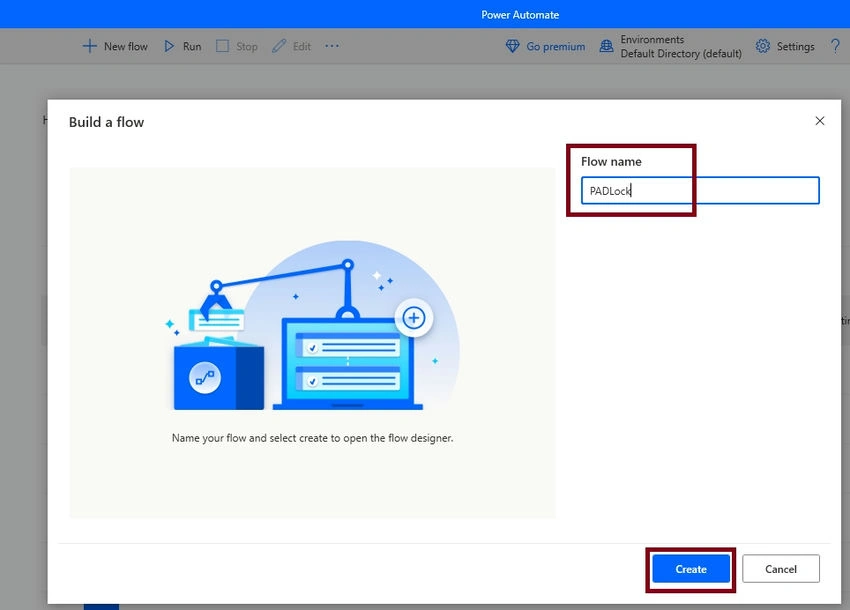Click the flow designer illustration
The width and height of the screenshot is (850, 610).
point(312,325)
